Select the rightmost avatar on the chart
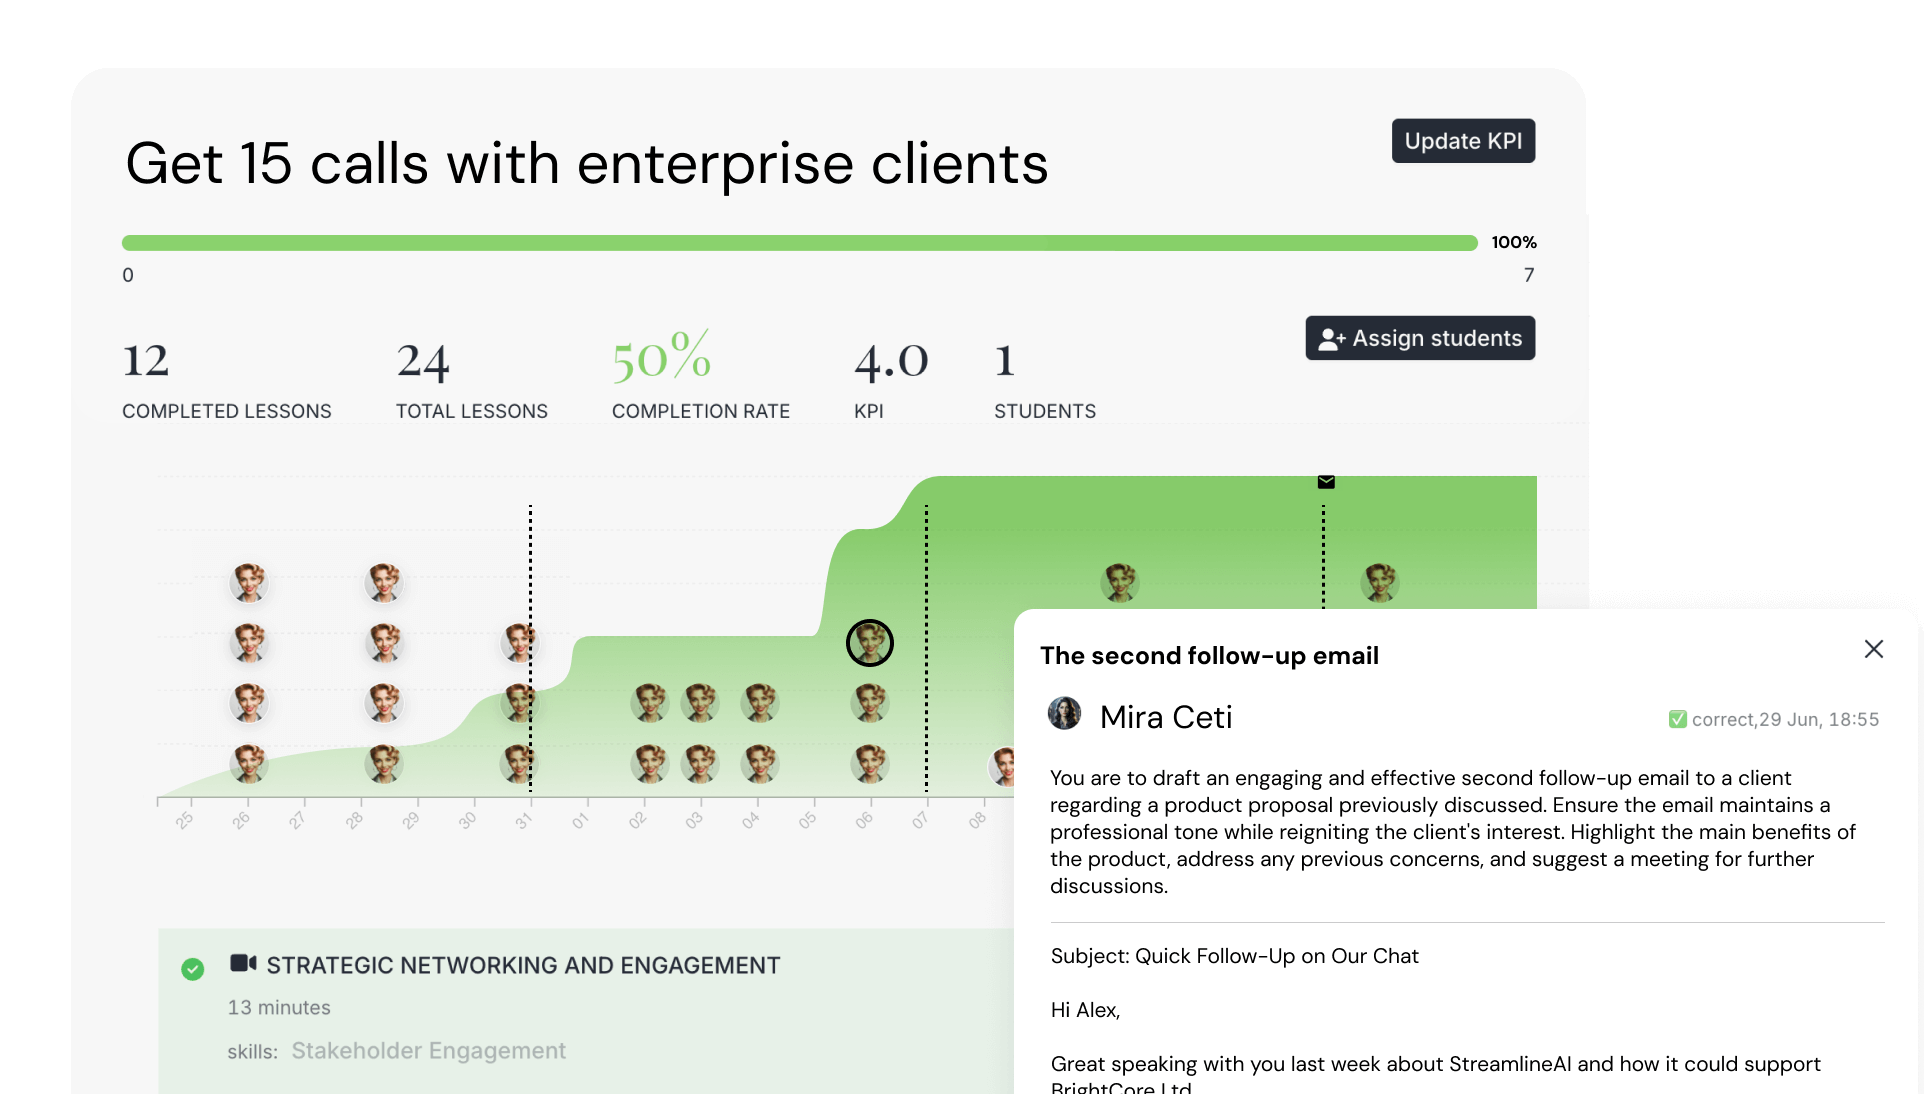 coord(1380,582)
